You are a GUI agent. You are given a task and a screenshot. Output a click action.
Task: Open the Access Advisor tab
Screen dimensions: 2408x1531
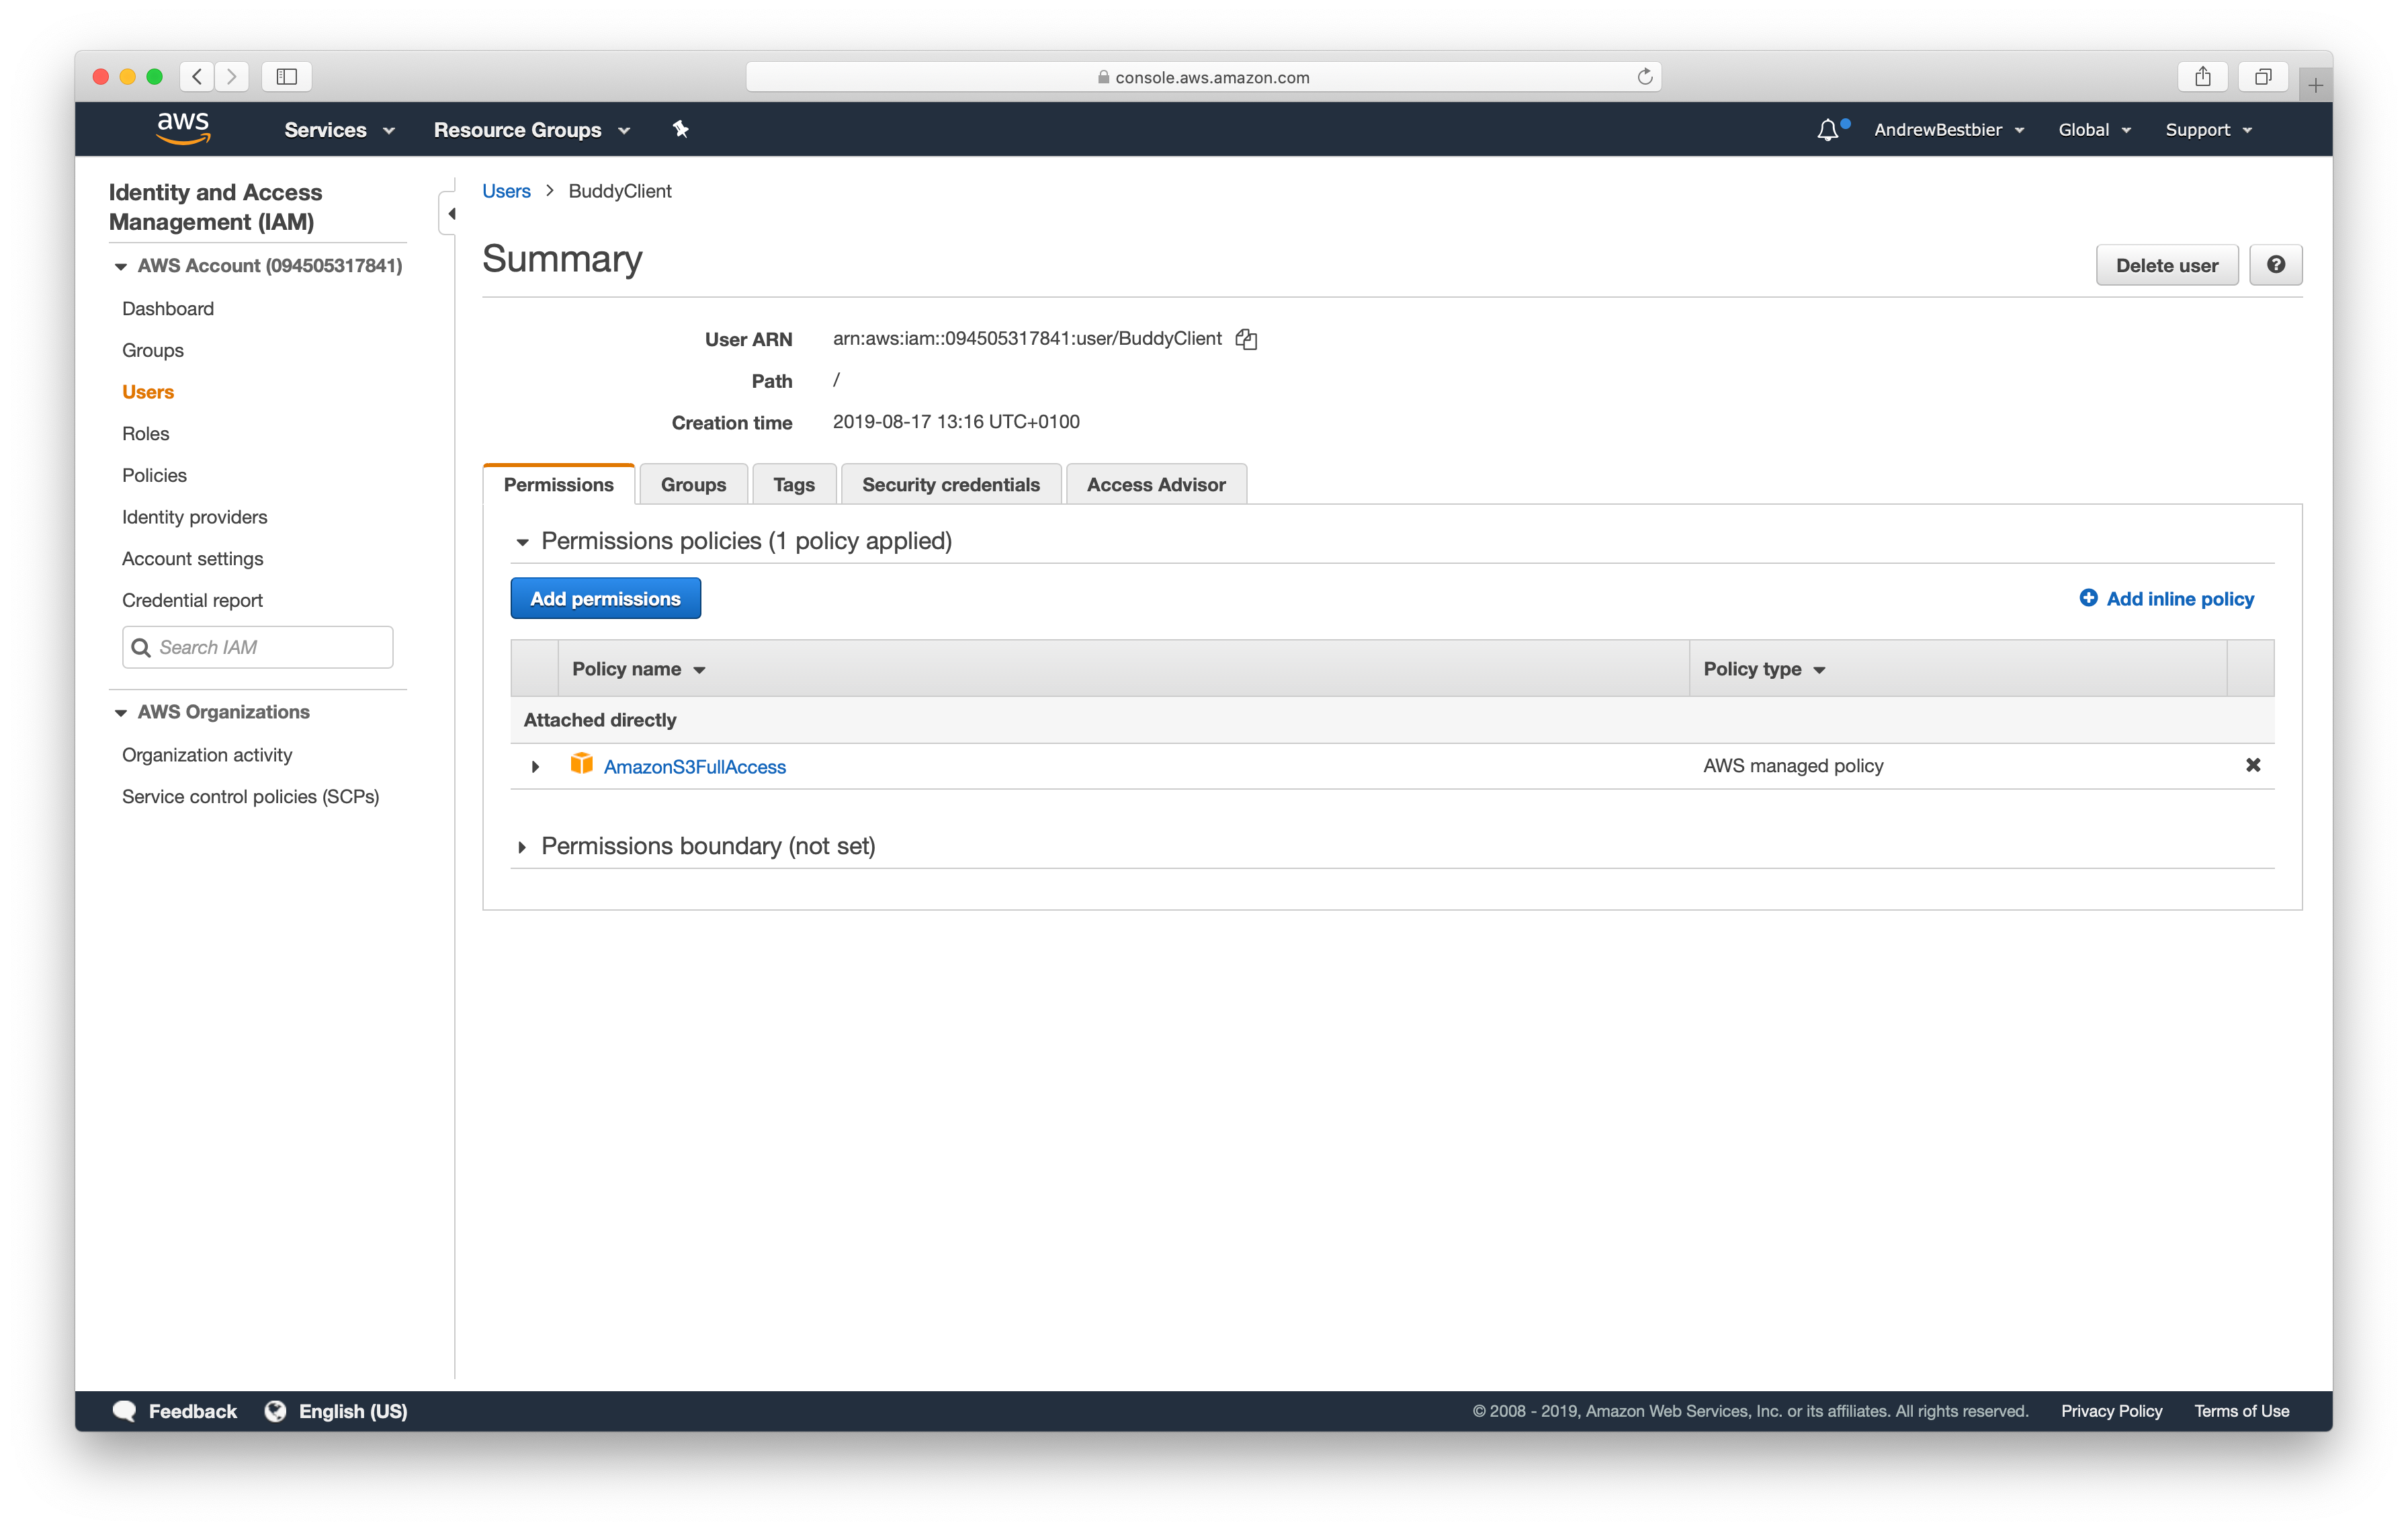pos(1155,485)
